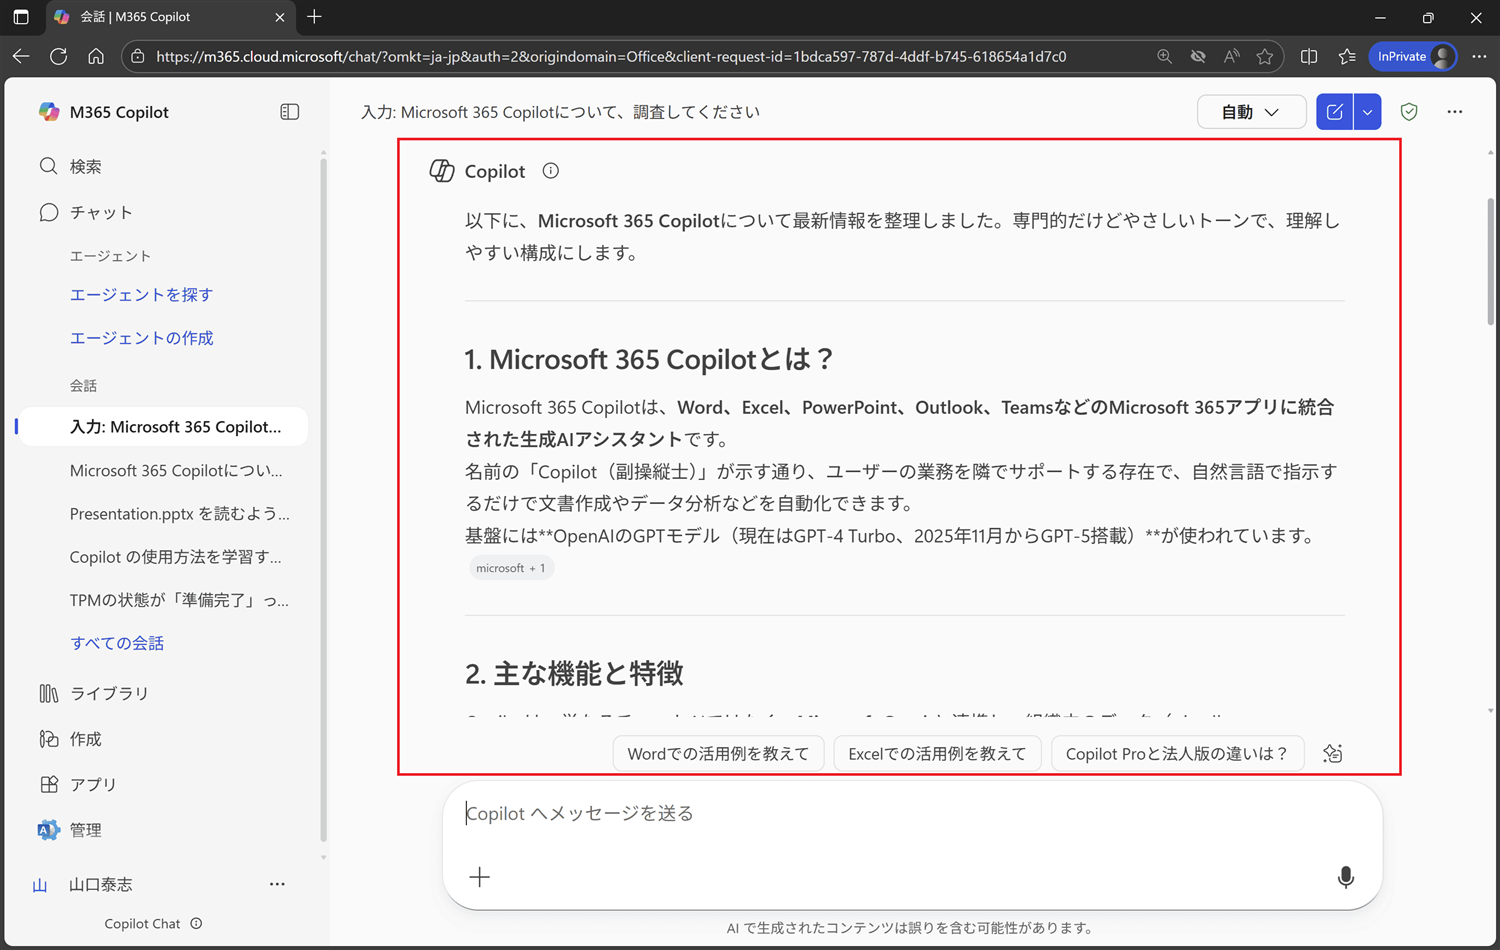Focus the Copilot へメッセージを送る input
This screenshot has height=950, width=1500.
point(912,813)
